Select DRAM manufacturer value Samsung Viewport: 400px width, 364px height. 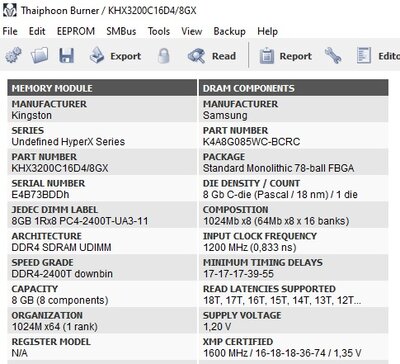tap(225, 115)
